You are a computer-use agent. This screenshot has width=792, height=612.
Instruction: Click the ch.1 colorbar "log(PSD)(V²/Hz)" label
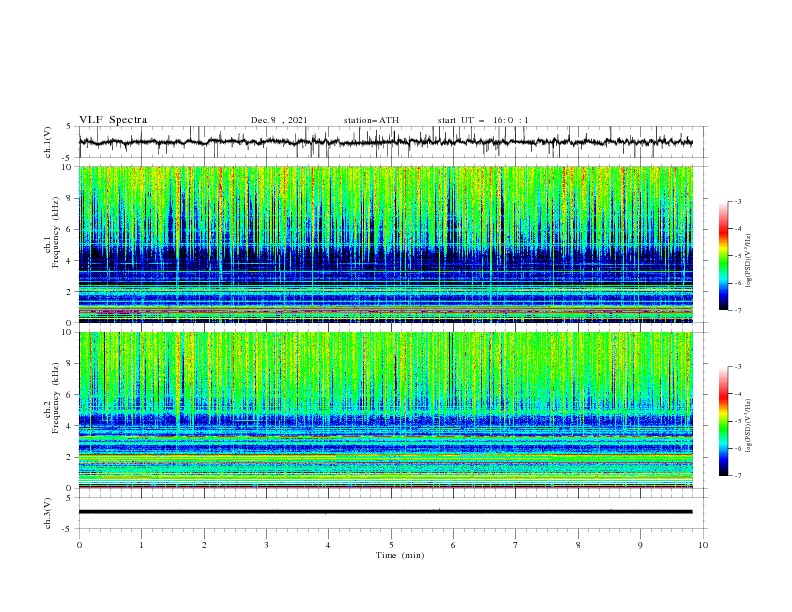coord(748,261)
